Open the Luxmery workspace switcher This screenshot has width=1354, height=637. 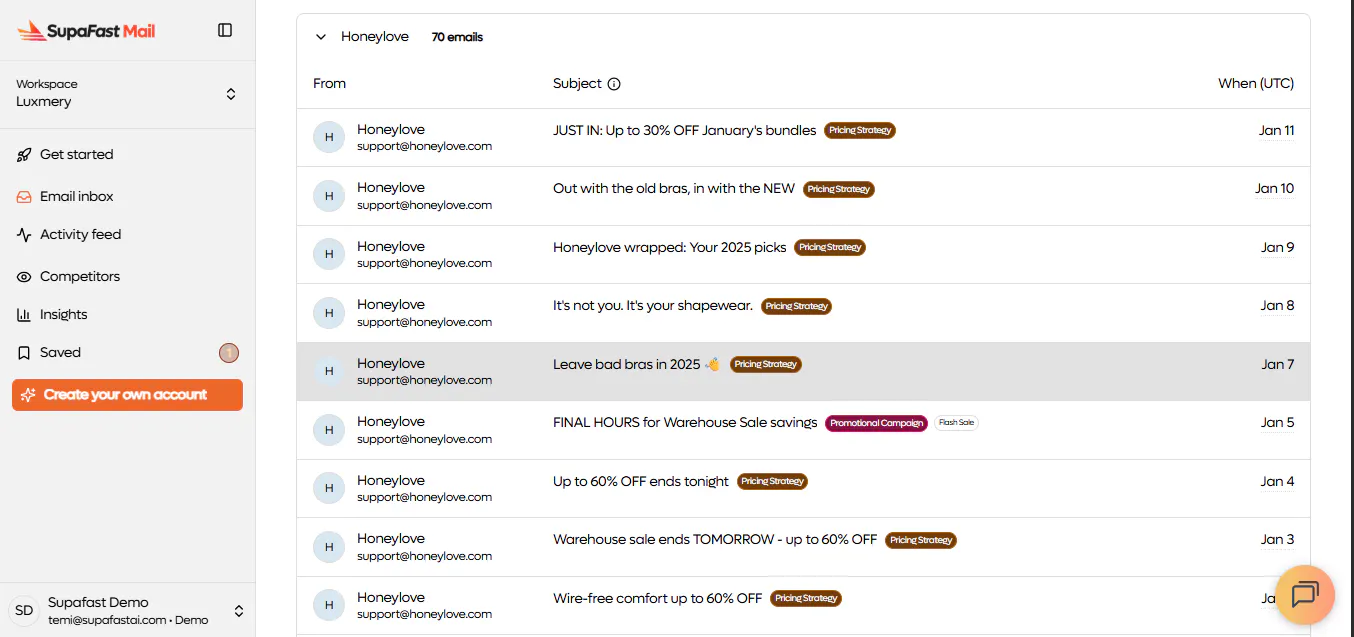point(127,93)
